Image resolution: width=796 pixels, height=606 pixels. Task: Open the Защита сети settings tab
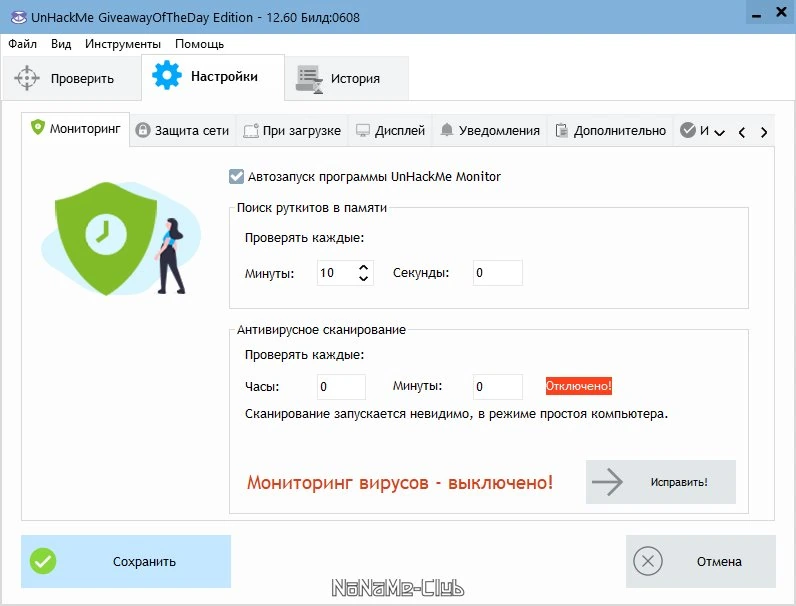pos(183,130)
